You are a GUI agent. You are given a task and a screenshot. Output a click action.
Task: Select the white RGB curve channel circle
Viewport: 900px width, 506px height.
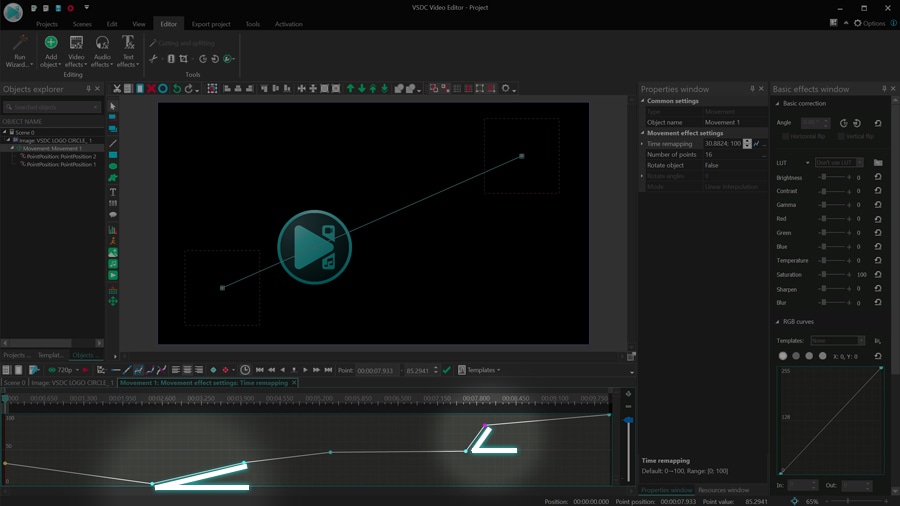[782, 356]
